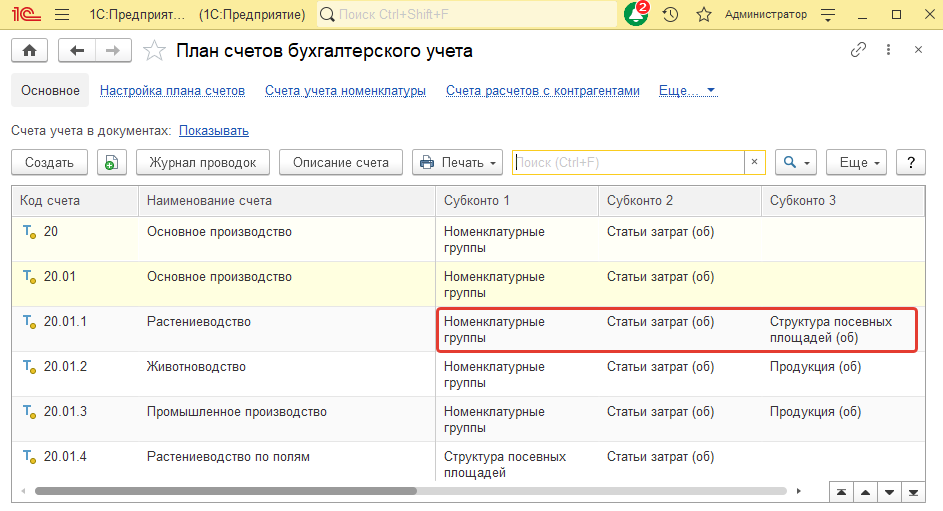Add this page to favorites star
Screen dimensions: 943x511
(x=154, y=51)
